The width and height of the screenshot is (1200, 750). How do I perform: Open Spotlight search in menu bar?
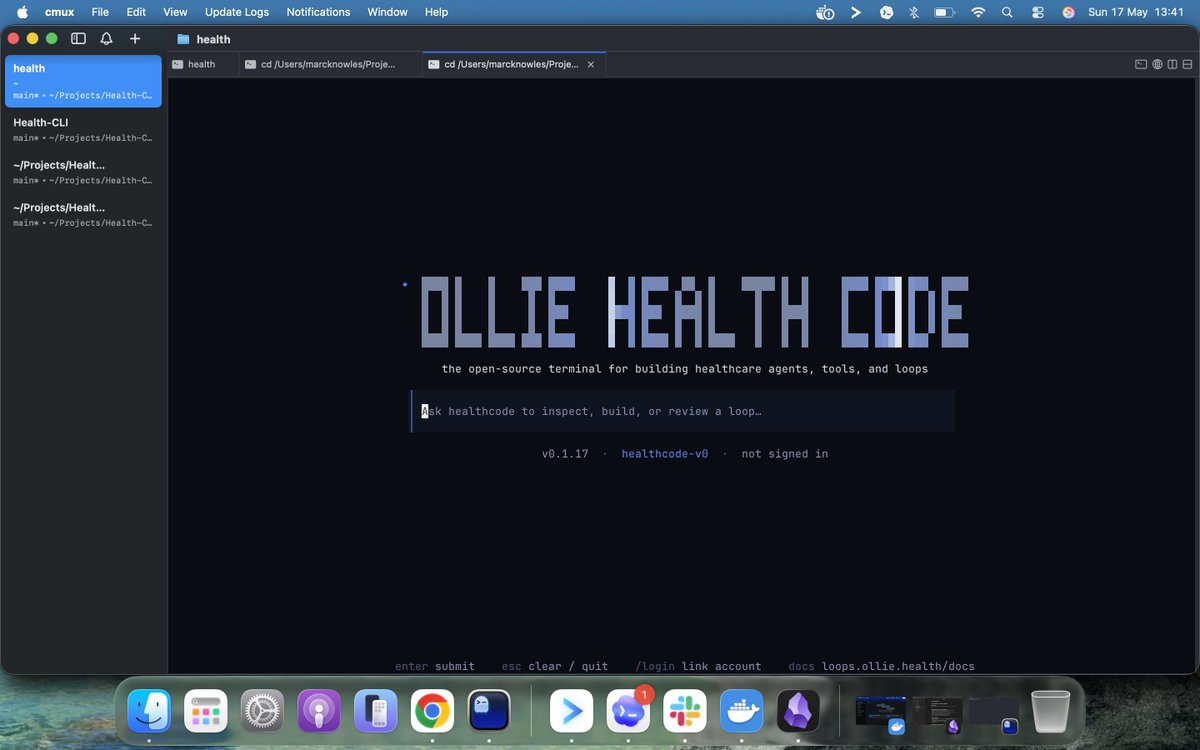(1007, 12)
